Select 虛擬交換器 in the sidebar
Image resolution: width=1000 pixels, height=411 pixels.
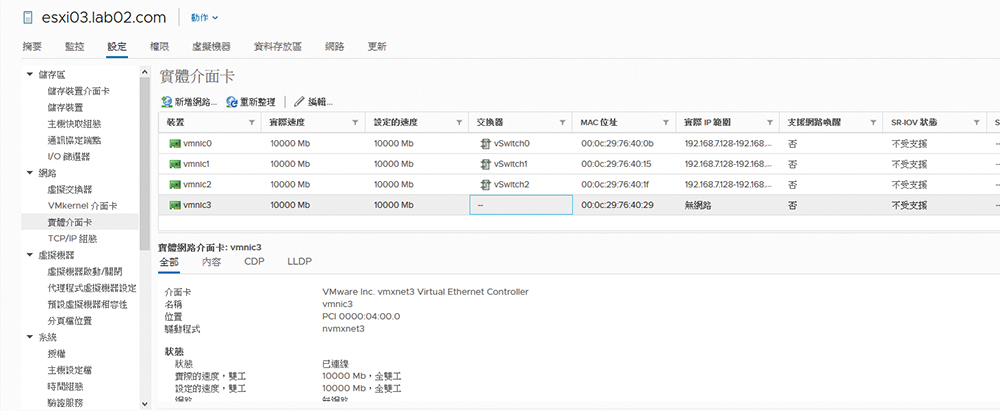click(70, 190)
